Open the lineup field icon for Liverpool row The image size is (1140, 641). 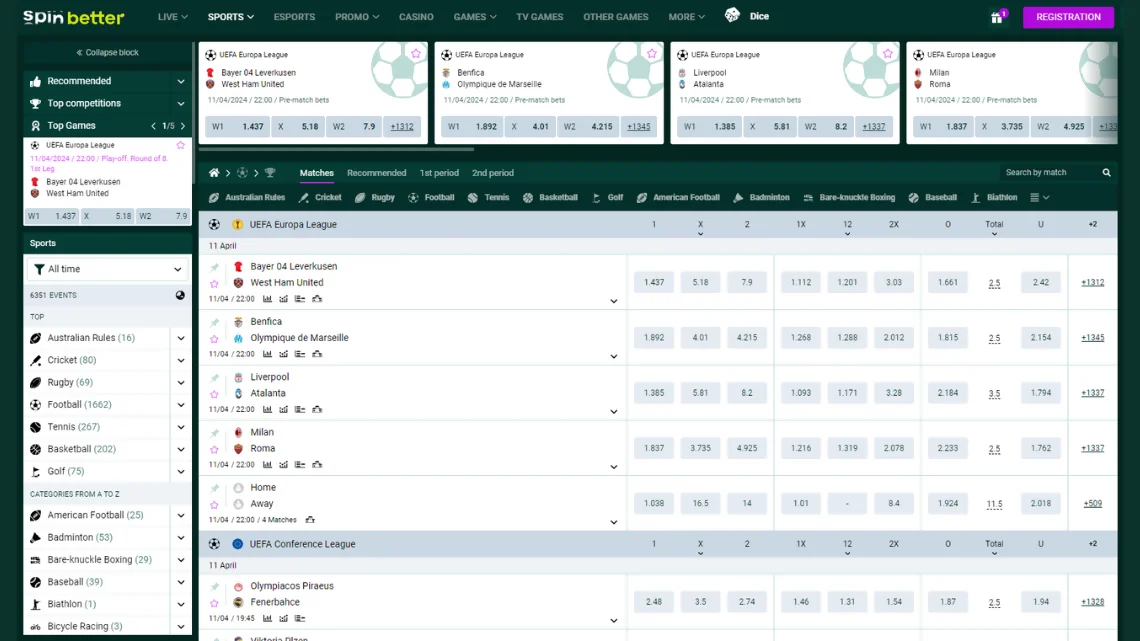click(317, 409)
